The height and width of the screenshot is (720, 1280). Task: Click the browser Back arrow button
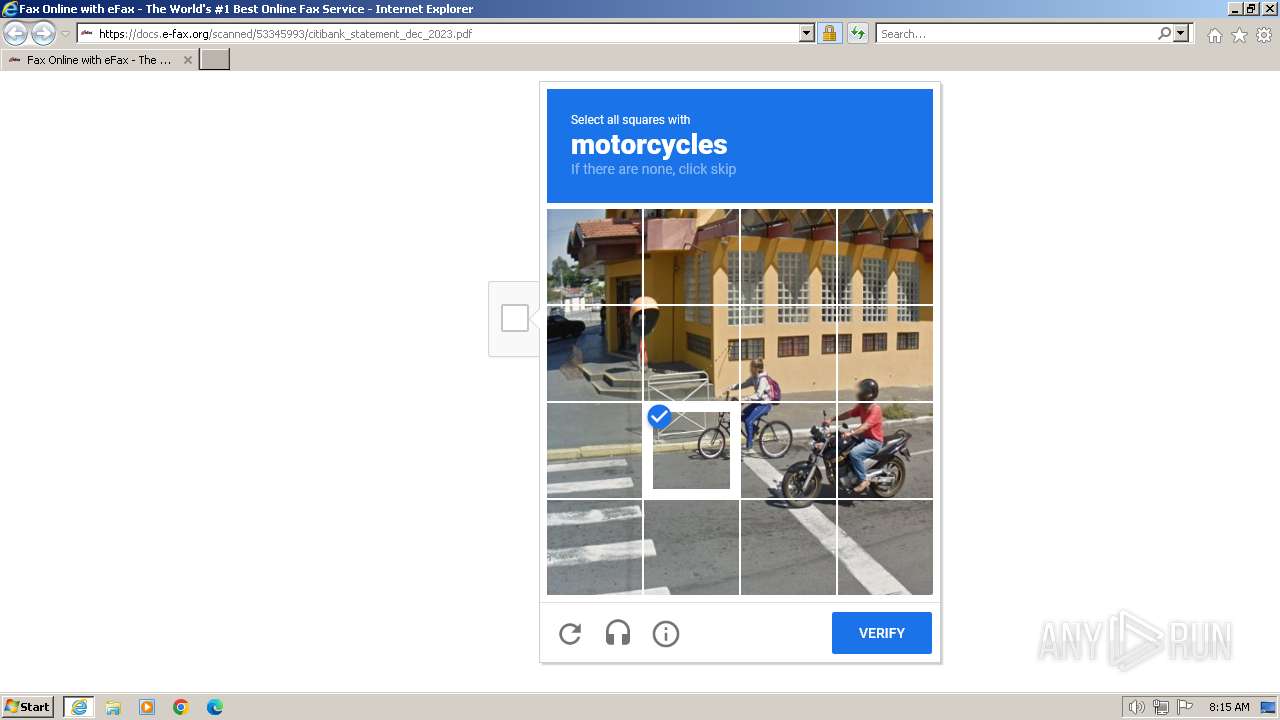point(16,34)
